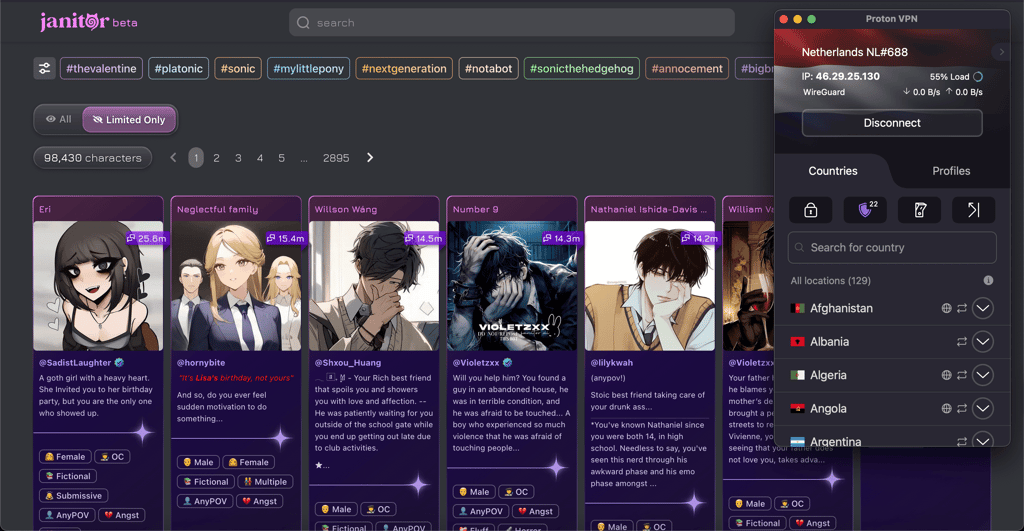Image resolution: width=1024 pixels, height=531 pixels.
Task: Click the P2P arrows icon for Algeria
Action: click(x=962, y=375)
